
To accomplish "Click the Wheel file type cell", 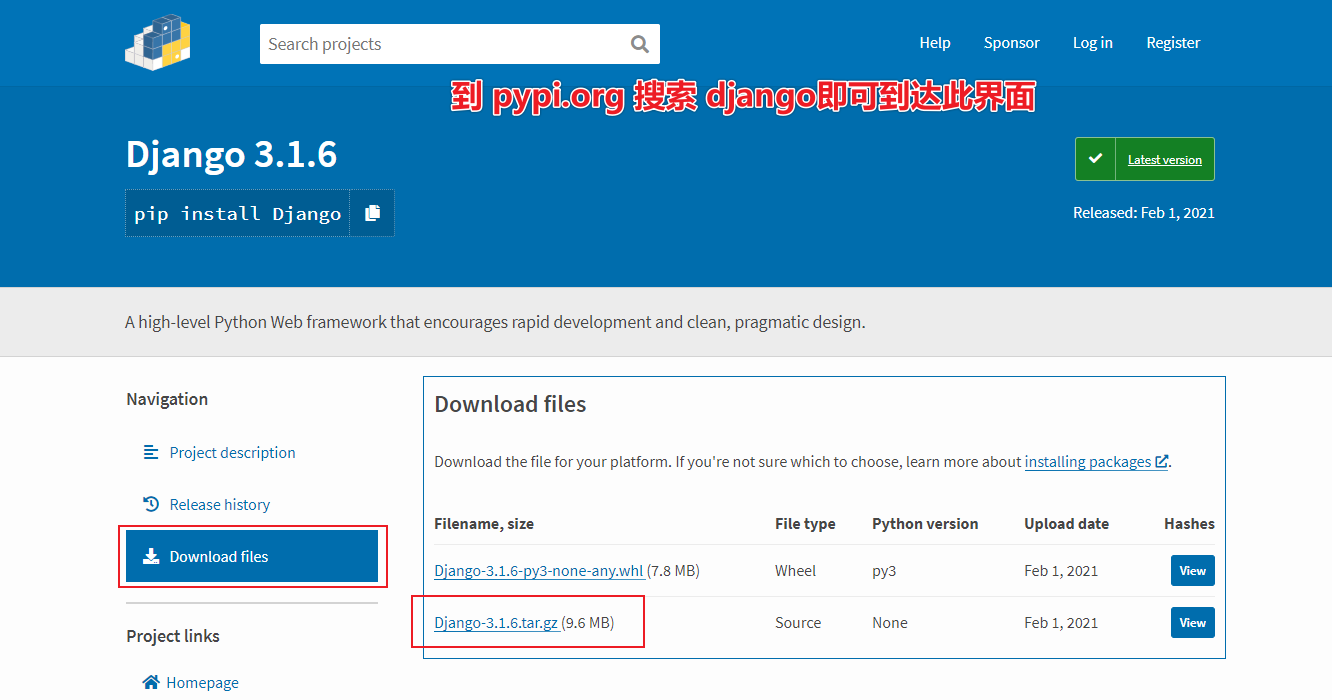I will point(795,570).
